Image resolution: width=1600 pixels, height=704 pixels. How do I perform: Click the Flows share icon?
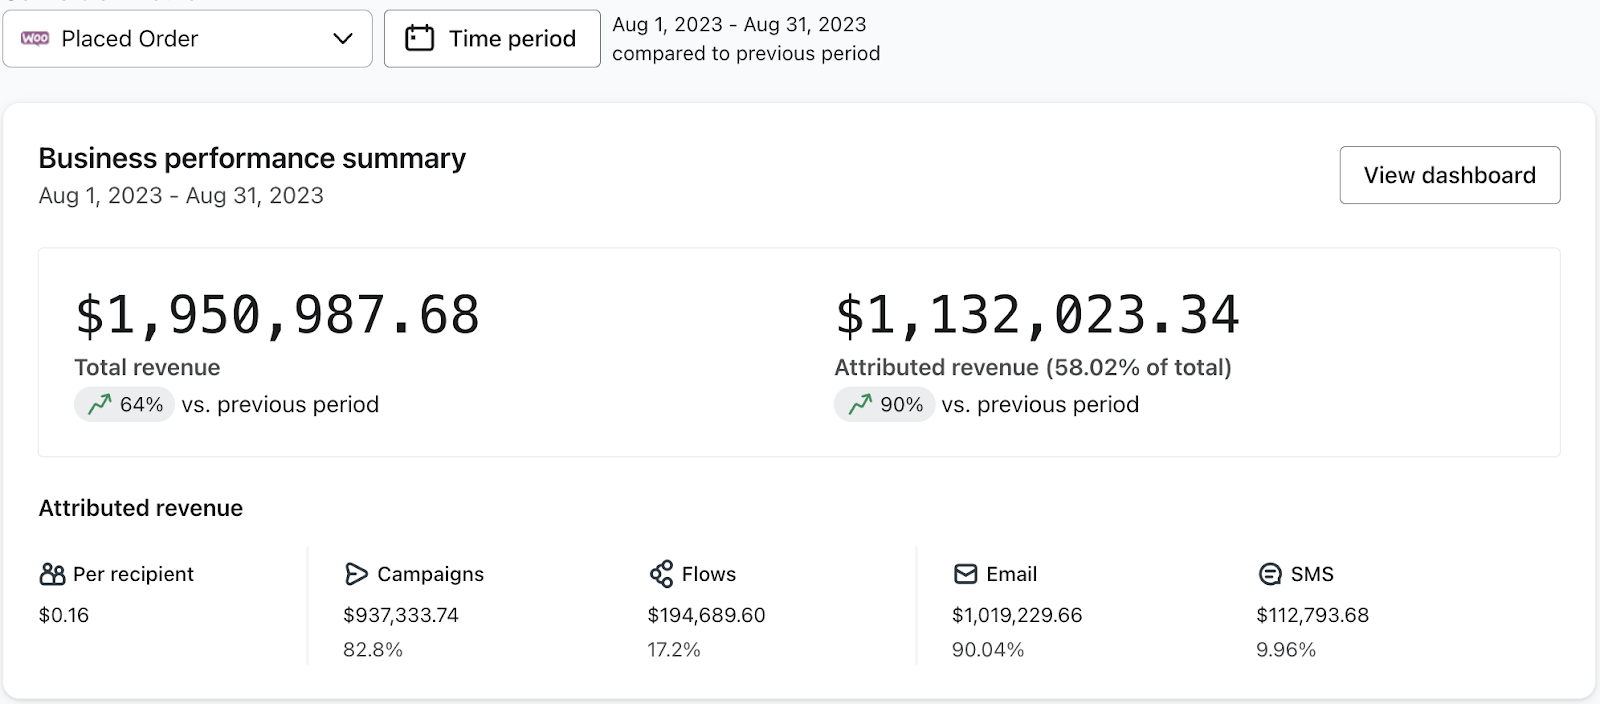click(661, 574)
